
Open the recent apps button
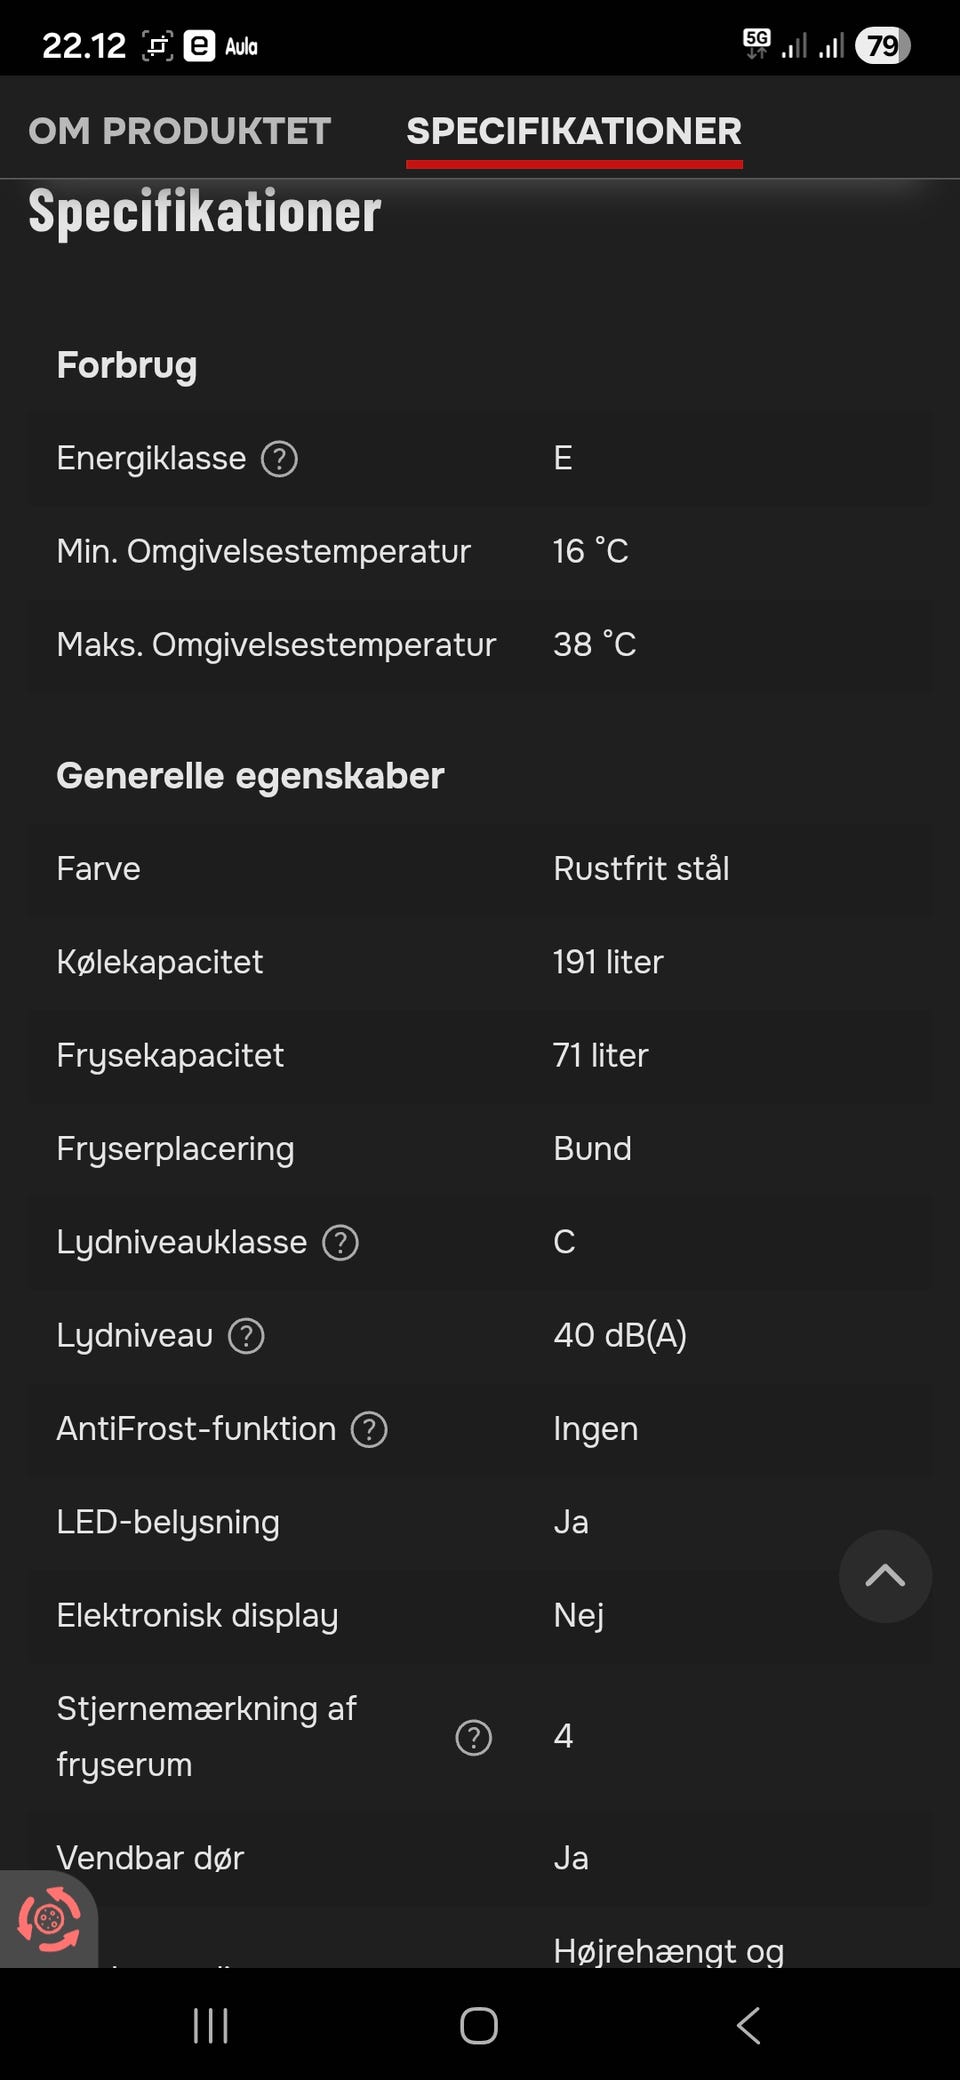(210, 2026)
